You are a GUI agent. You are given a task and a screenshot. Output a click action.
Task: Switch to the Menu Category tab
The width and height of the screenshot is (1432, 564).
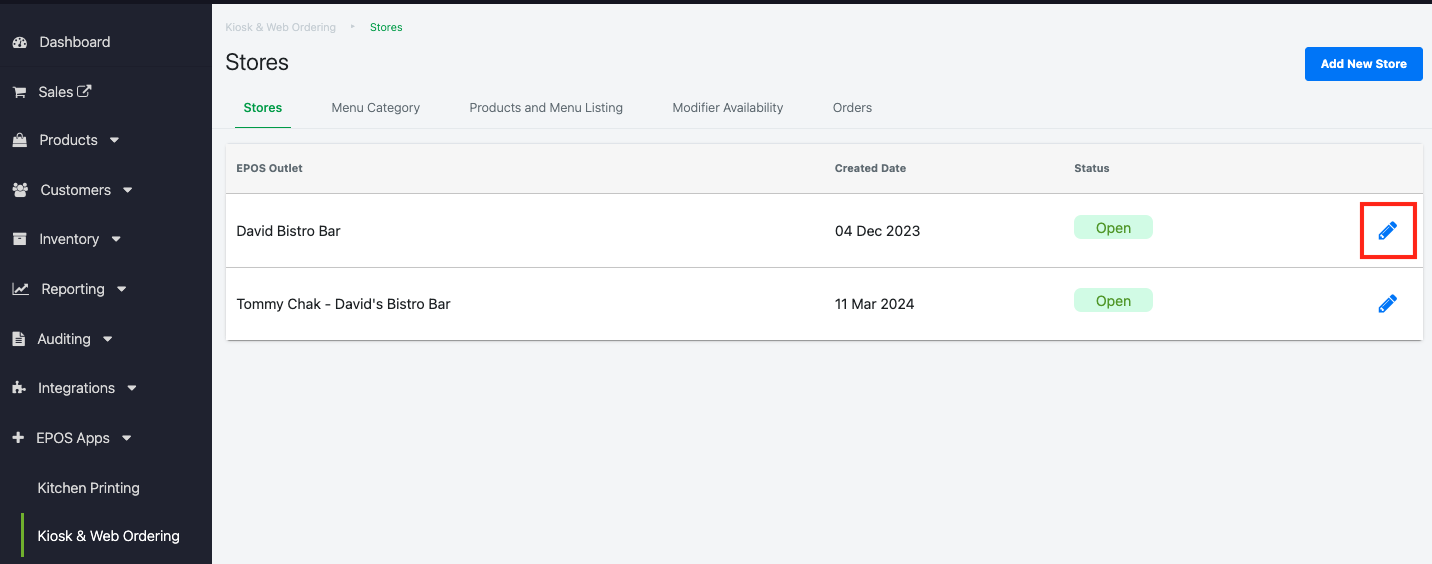point(375,108)
